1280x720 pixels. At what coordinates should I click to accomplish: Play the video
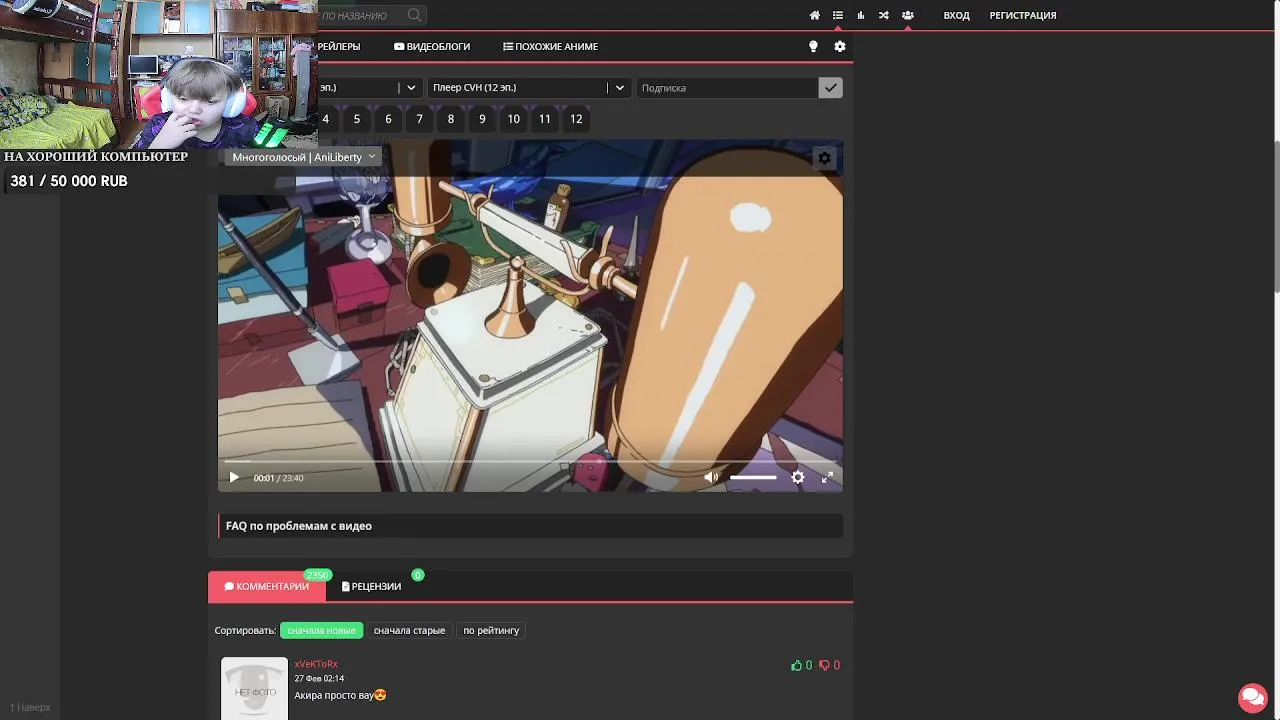[234, 477]
